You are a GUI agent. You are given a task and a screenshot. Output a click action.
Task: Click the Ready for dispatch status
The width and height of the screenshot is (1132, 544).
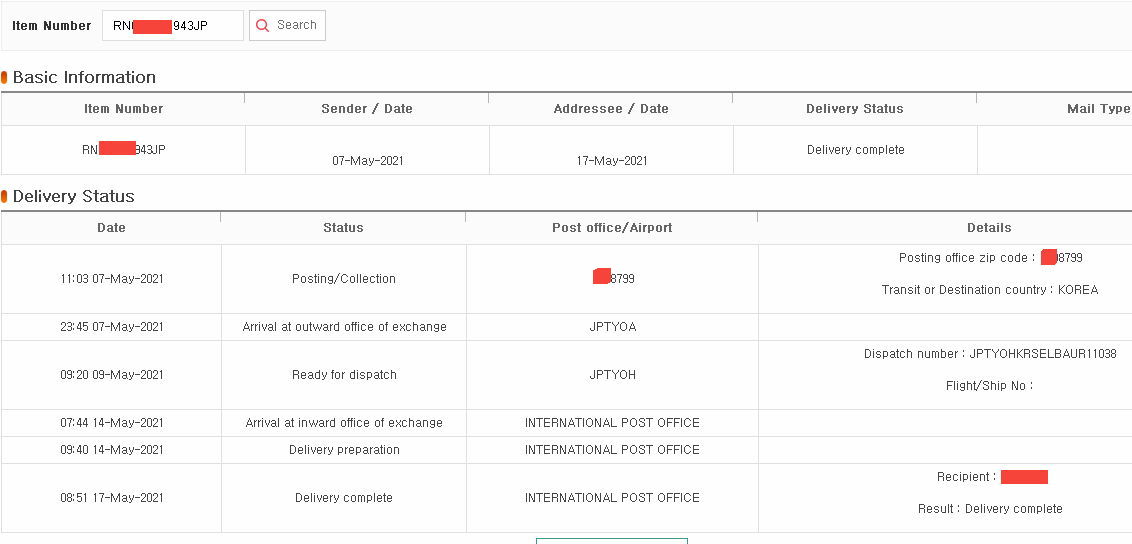[x=344, y=374]
